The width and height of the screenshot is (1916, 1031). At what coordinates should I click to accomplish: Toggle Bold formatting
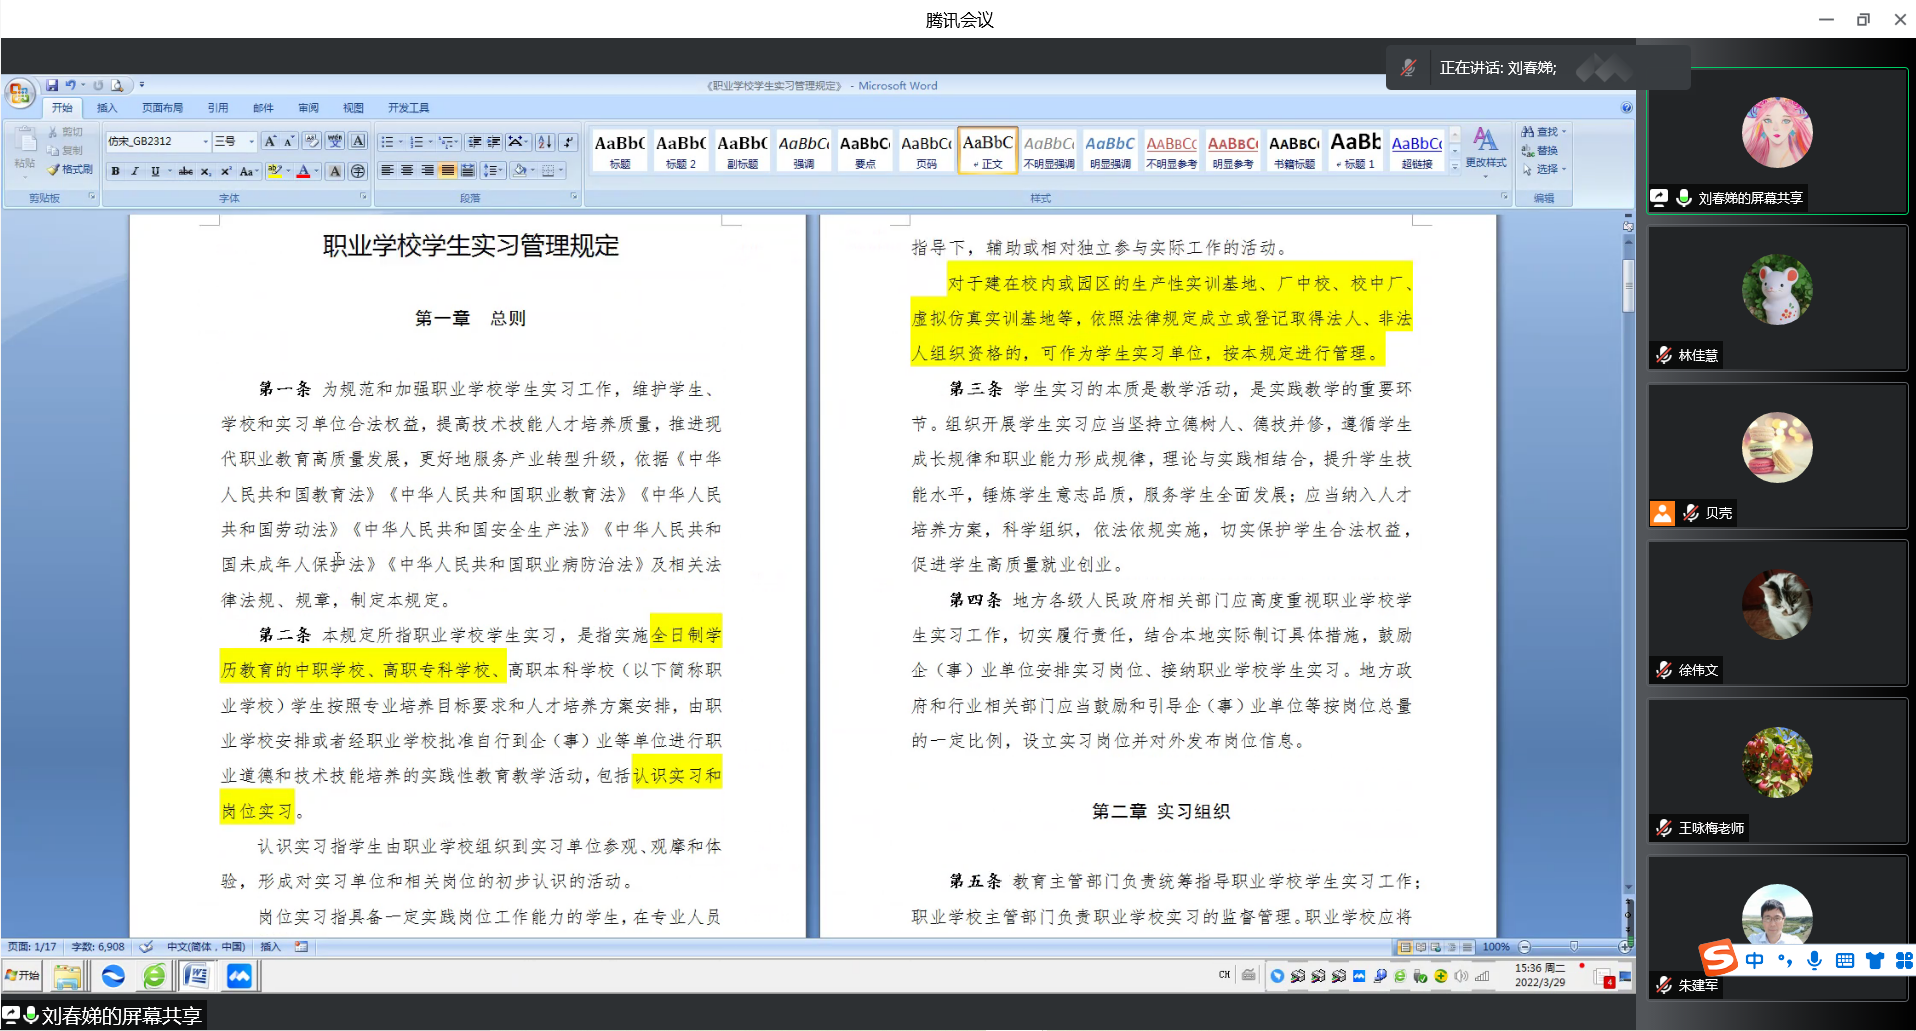click(x=115, y=171)
